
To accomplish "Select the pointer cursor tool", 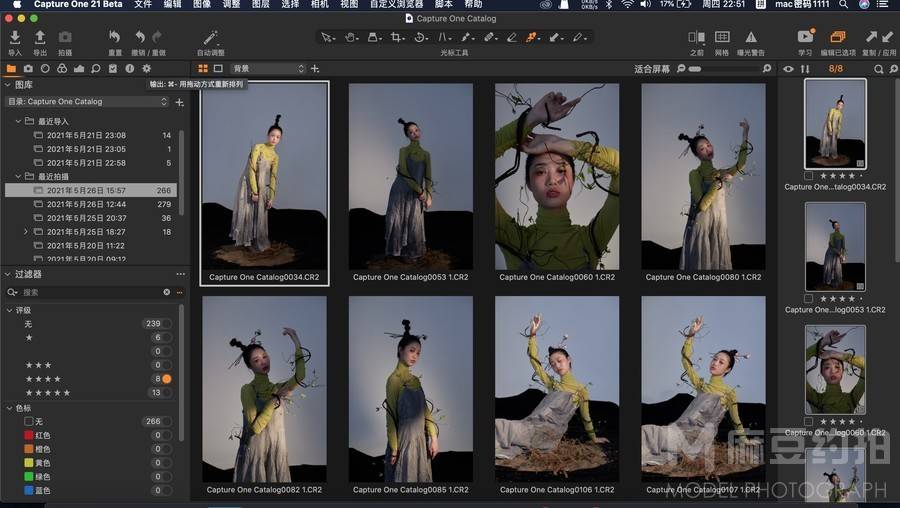I will click(327, 37).
